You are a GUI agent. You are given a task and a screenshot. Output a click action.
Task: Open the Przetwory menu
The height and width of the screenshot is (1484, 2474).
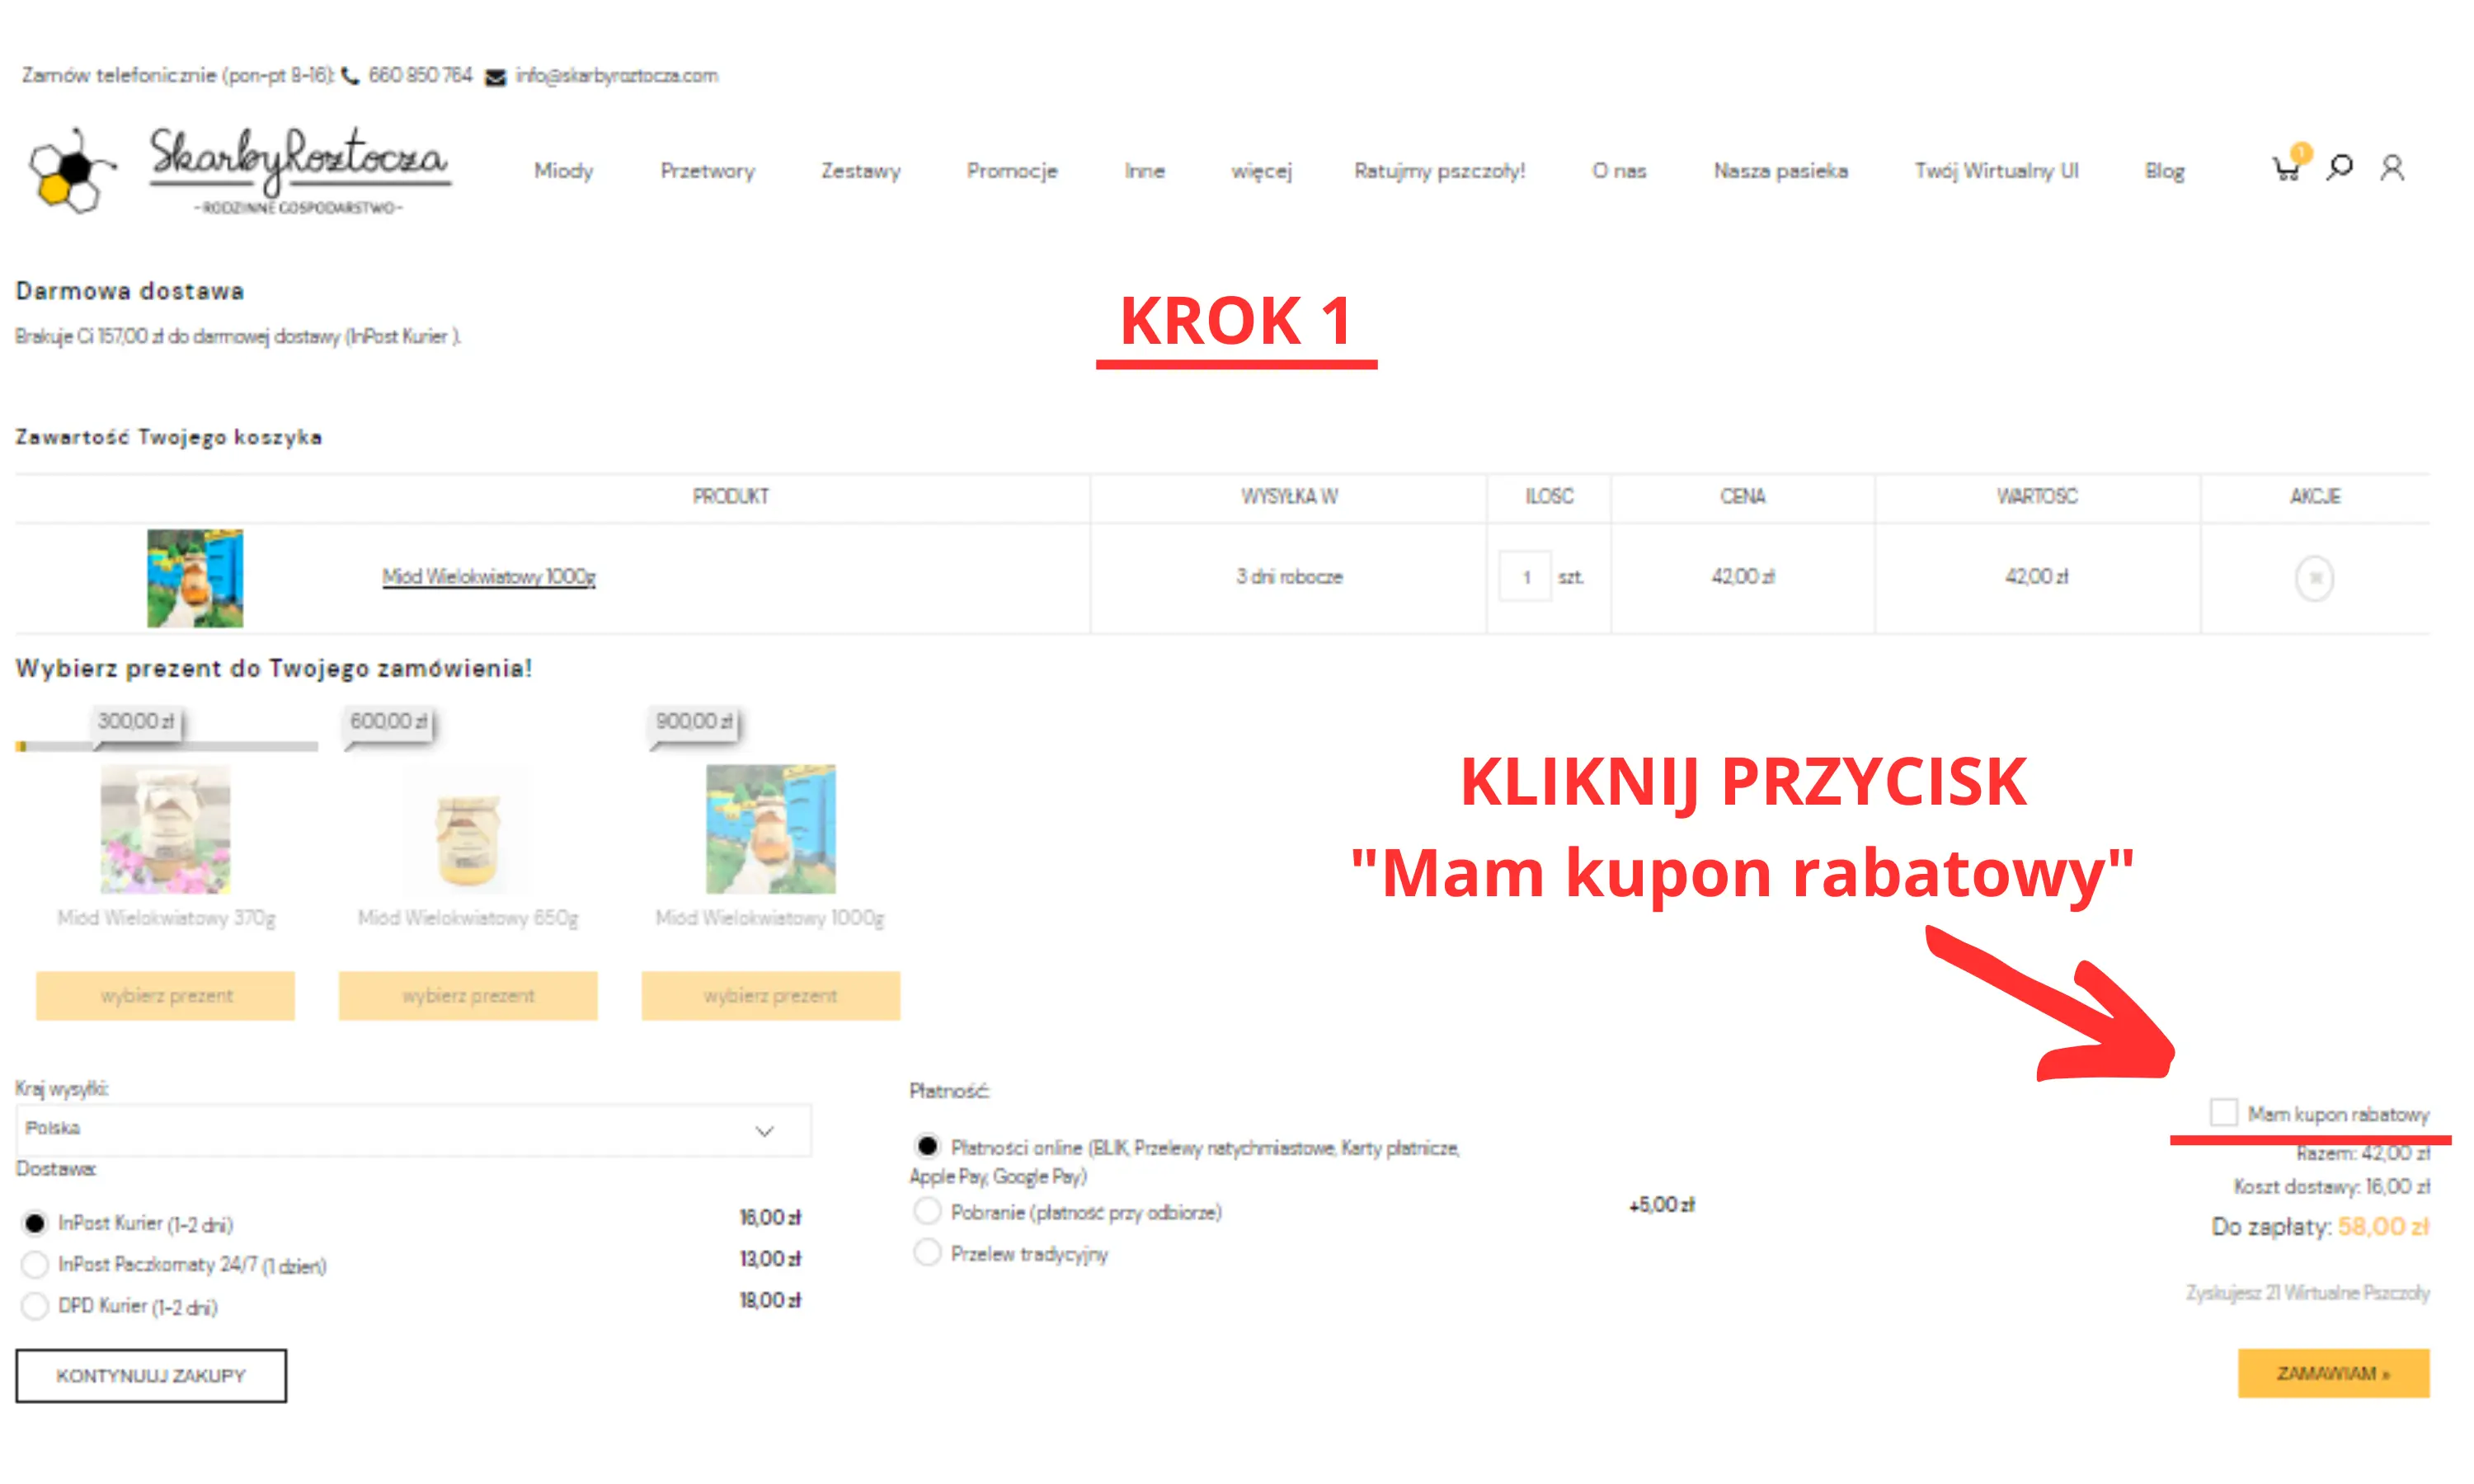tap(707, 171)
